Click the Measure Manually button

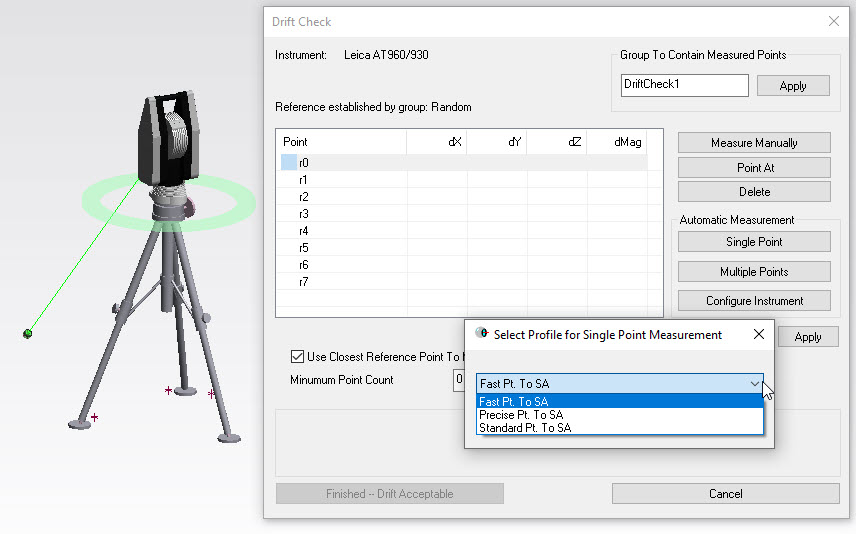click(754, 143)
